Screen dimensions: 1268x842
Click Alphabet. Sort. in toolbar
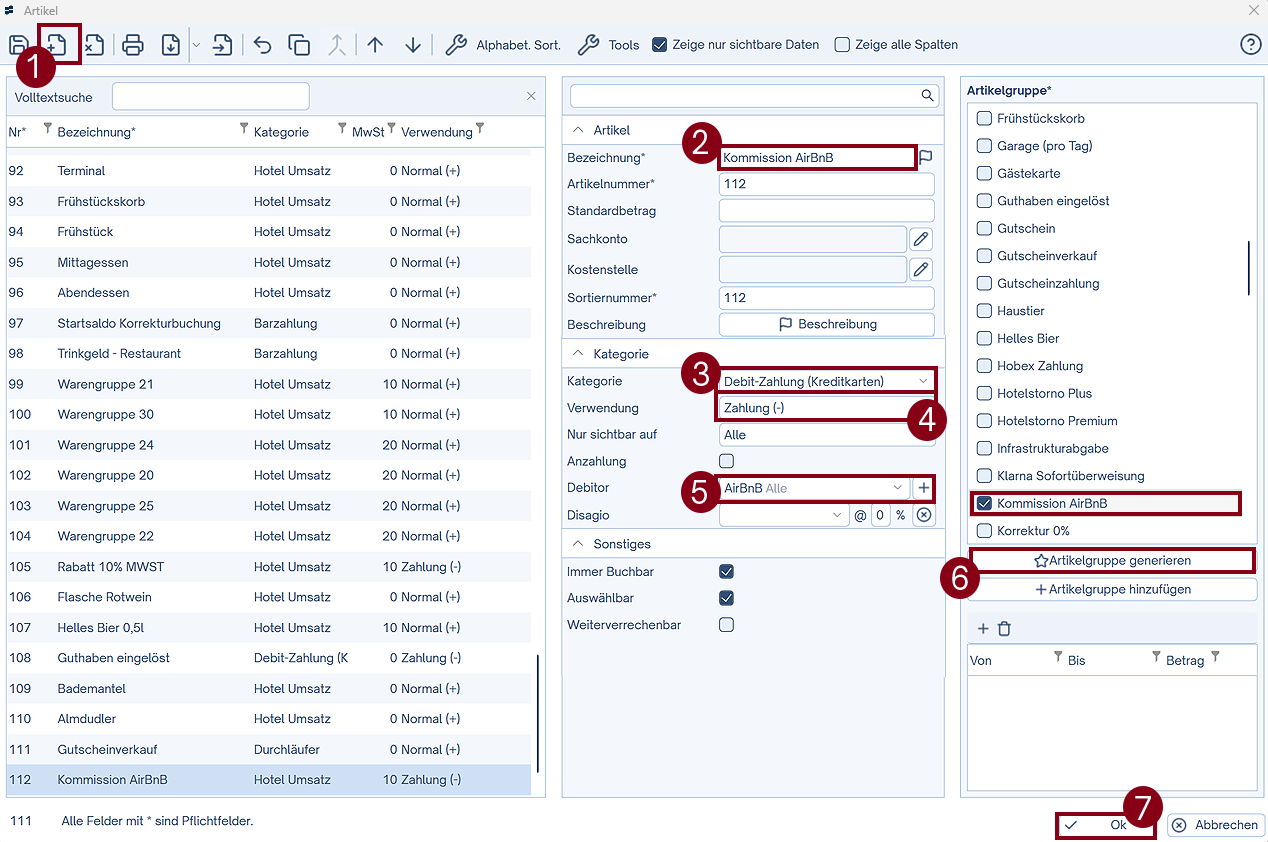click(503, 45)
